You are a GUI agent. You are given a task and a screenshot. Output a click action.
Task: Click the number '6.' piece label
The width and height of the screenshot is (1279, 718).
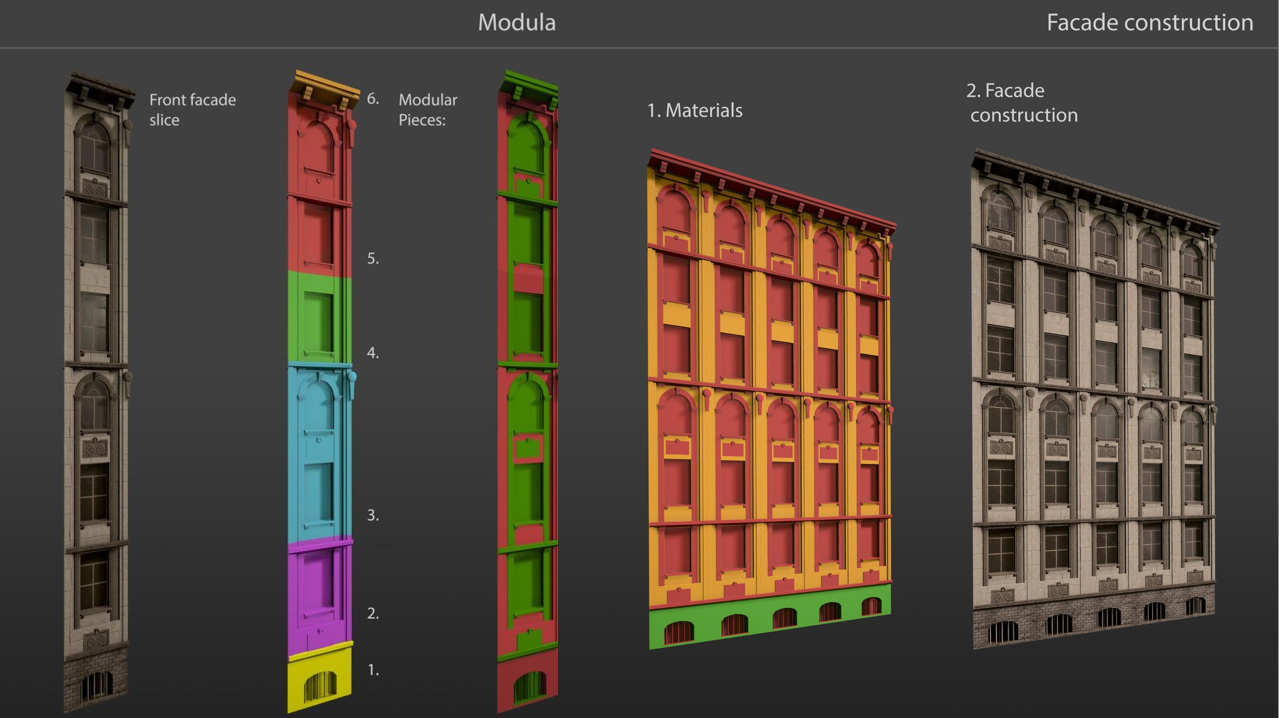click(x=373, y=99)
